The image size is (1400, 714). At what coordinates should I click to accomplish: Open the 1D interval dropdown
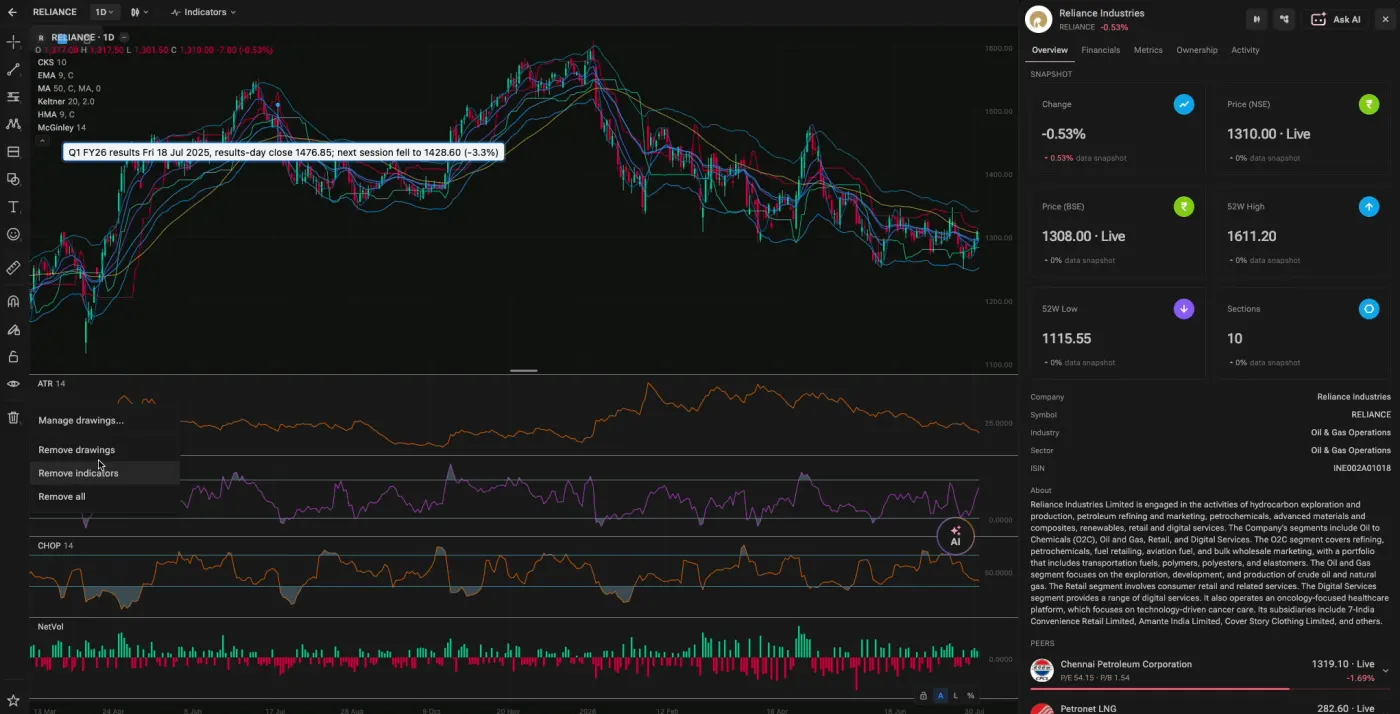click(x=103, y=12)
